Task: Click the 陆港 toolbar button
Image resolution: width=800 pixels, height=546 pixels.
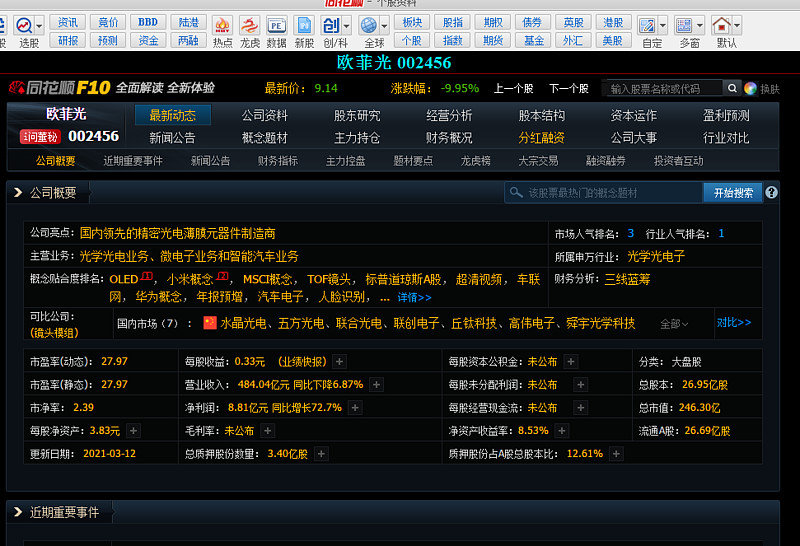Action: coord(188,22)
